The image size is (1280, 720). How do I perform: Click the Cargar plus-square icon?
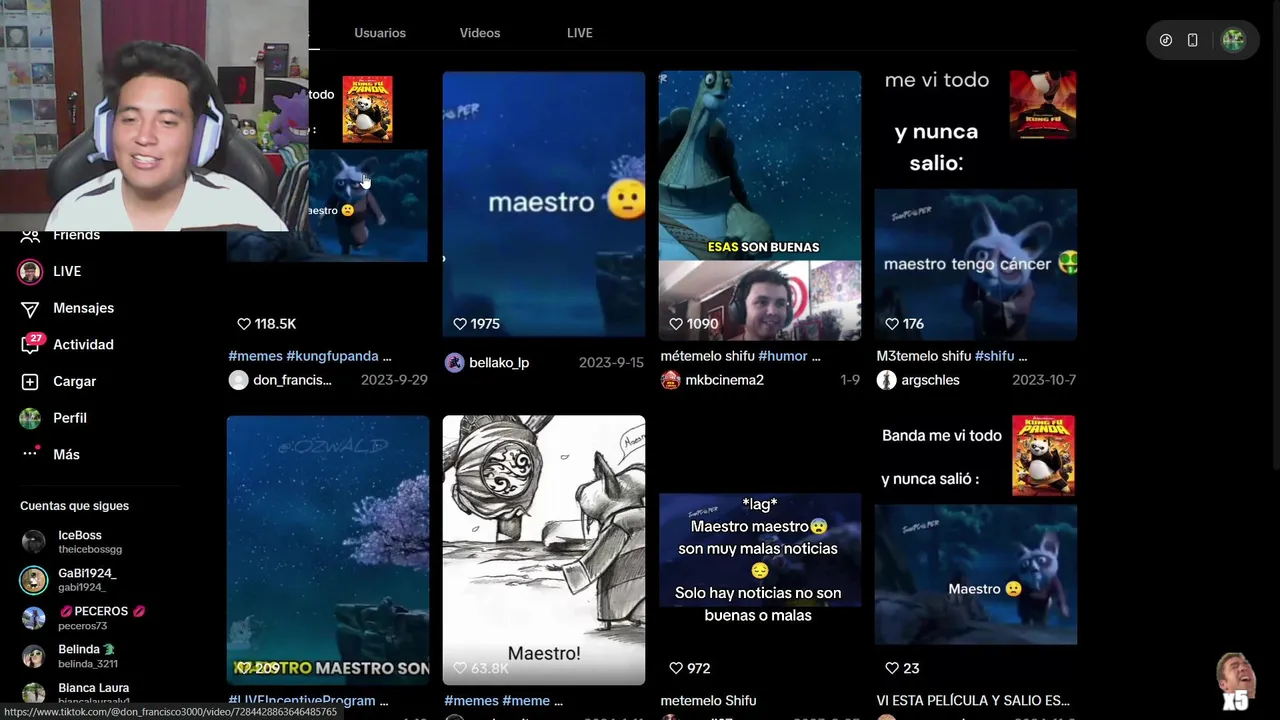30,381
